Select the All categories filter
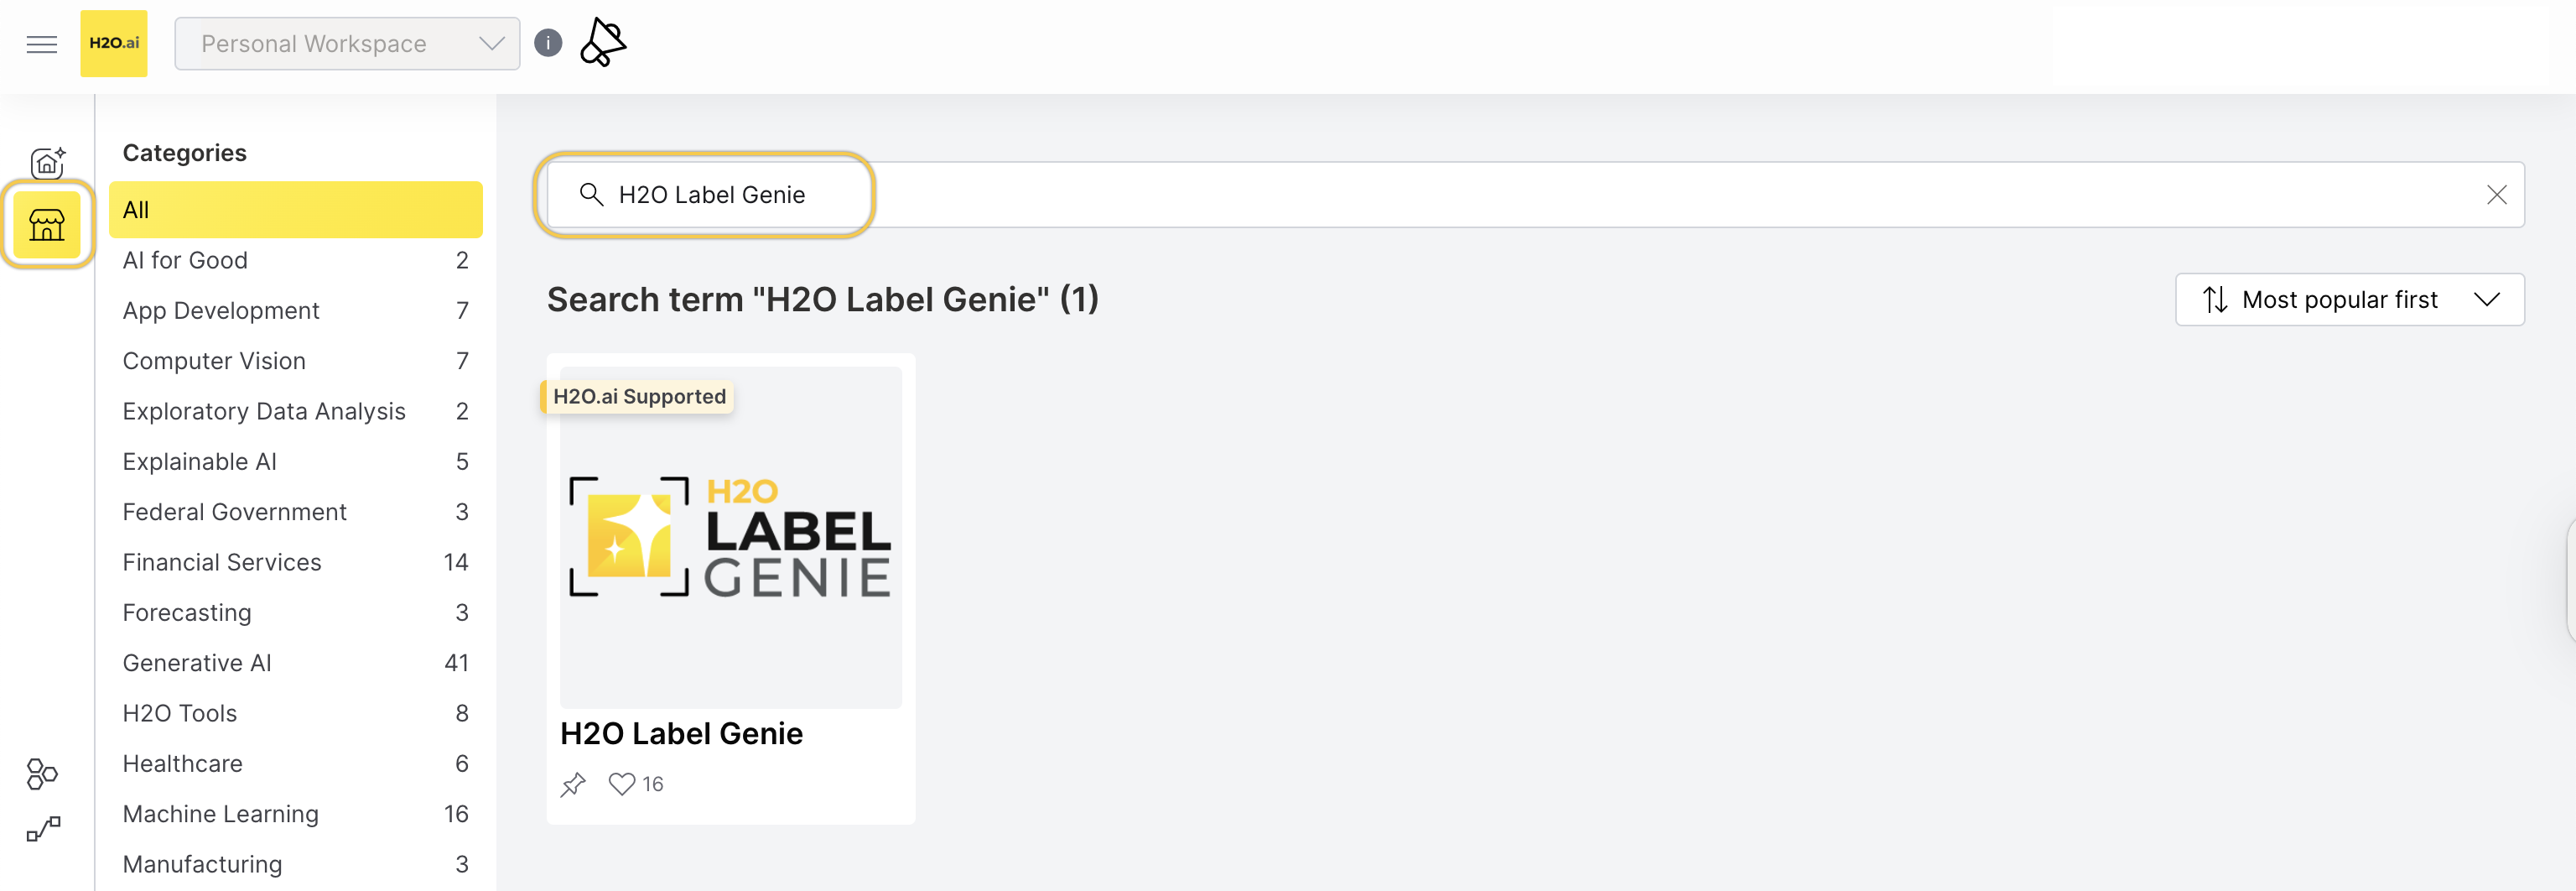Image resolution: width=2576 pixels, height=891 pixels. click(296, 209)
